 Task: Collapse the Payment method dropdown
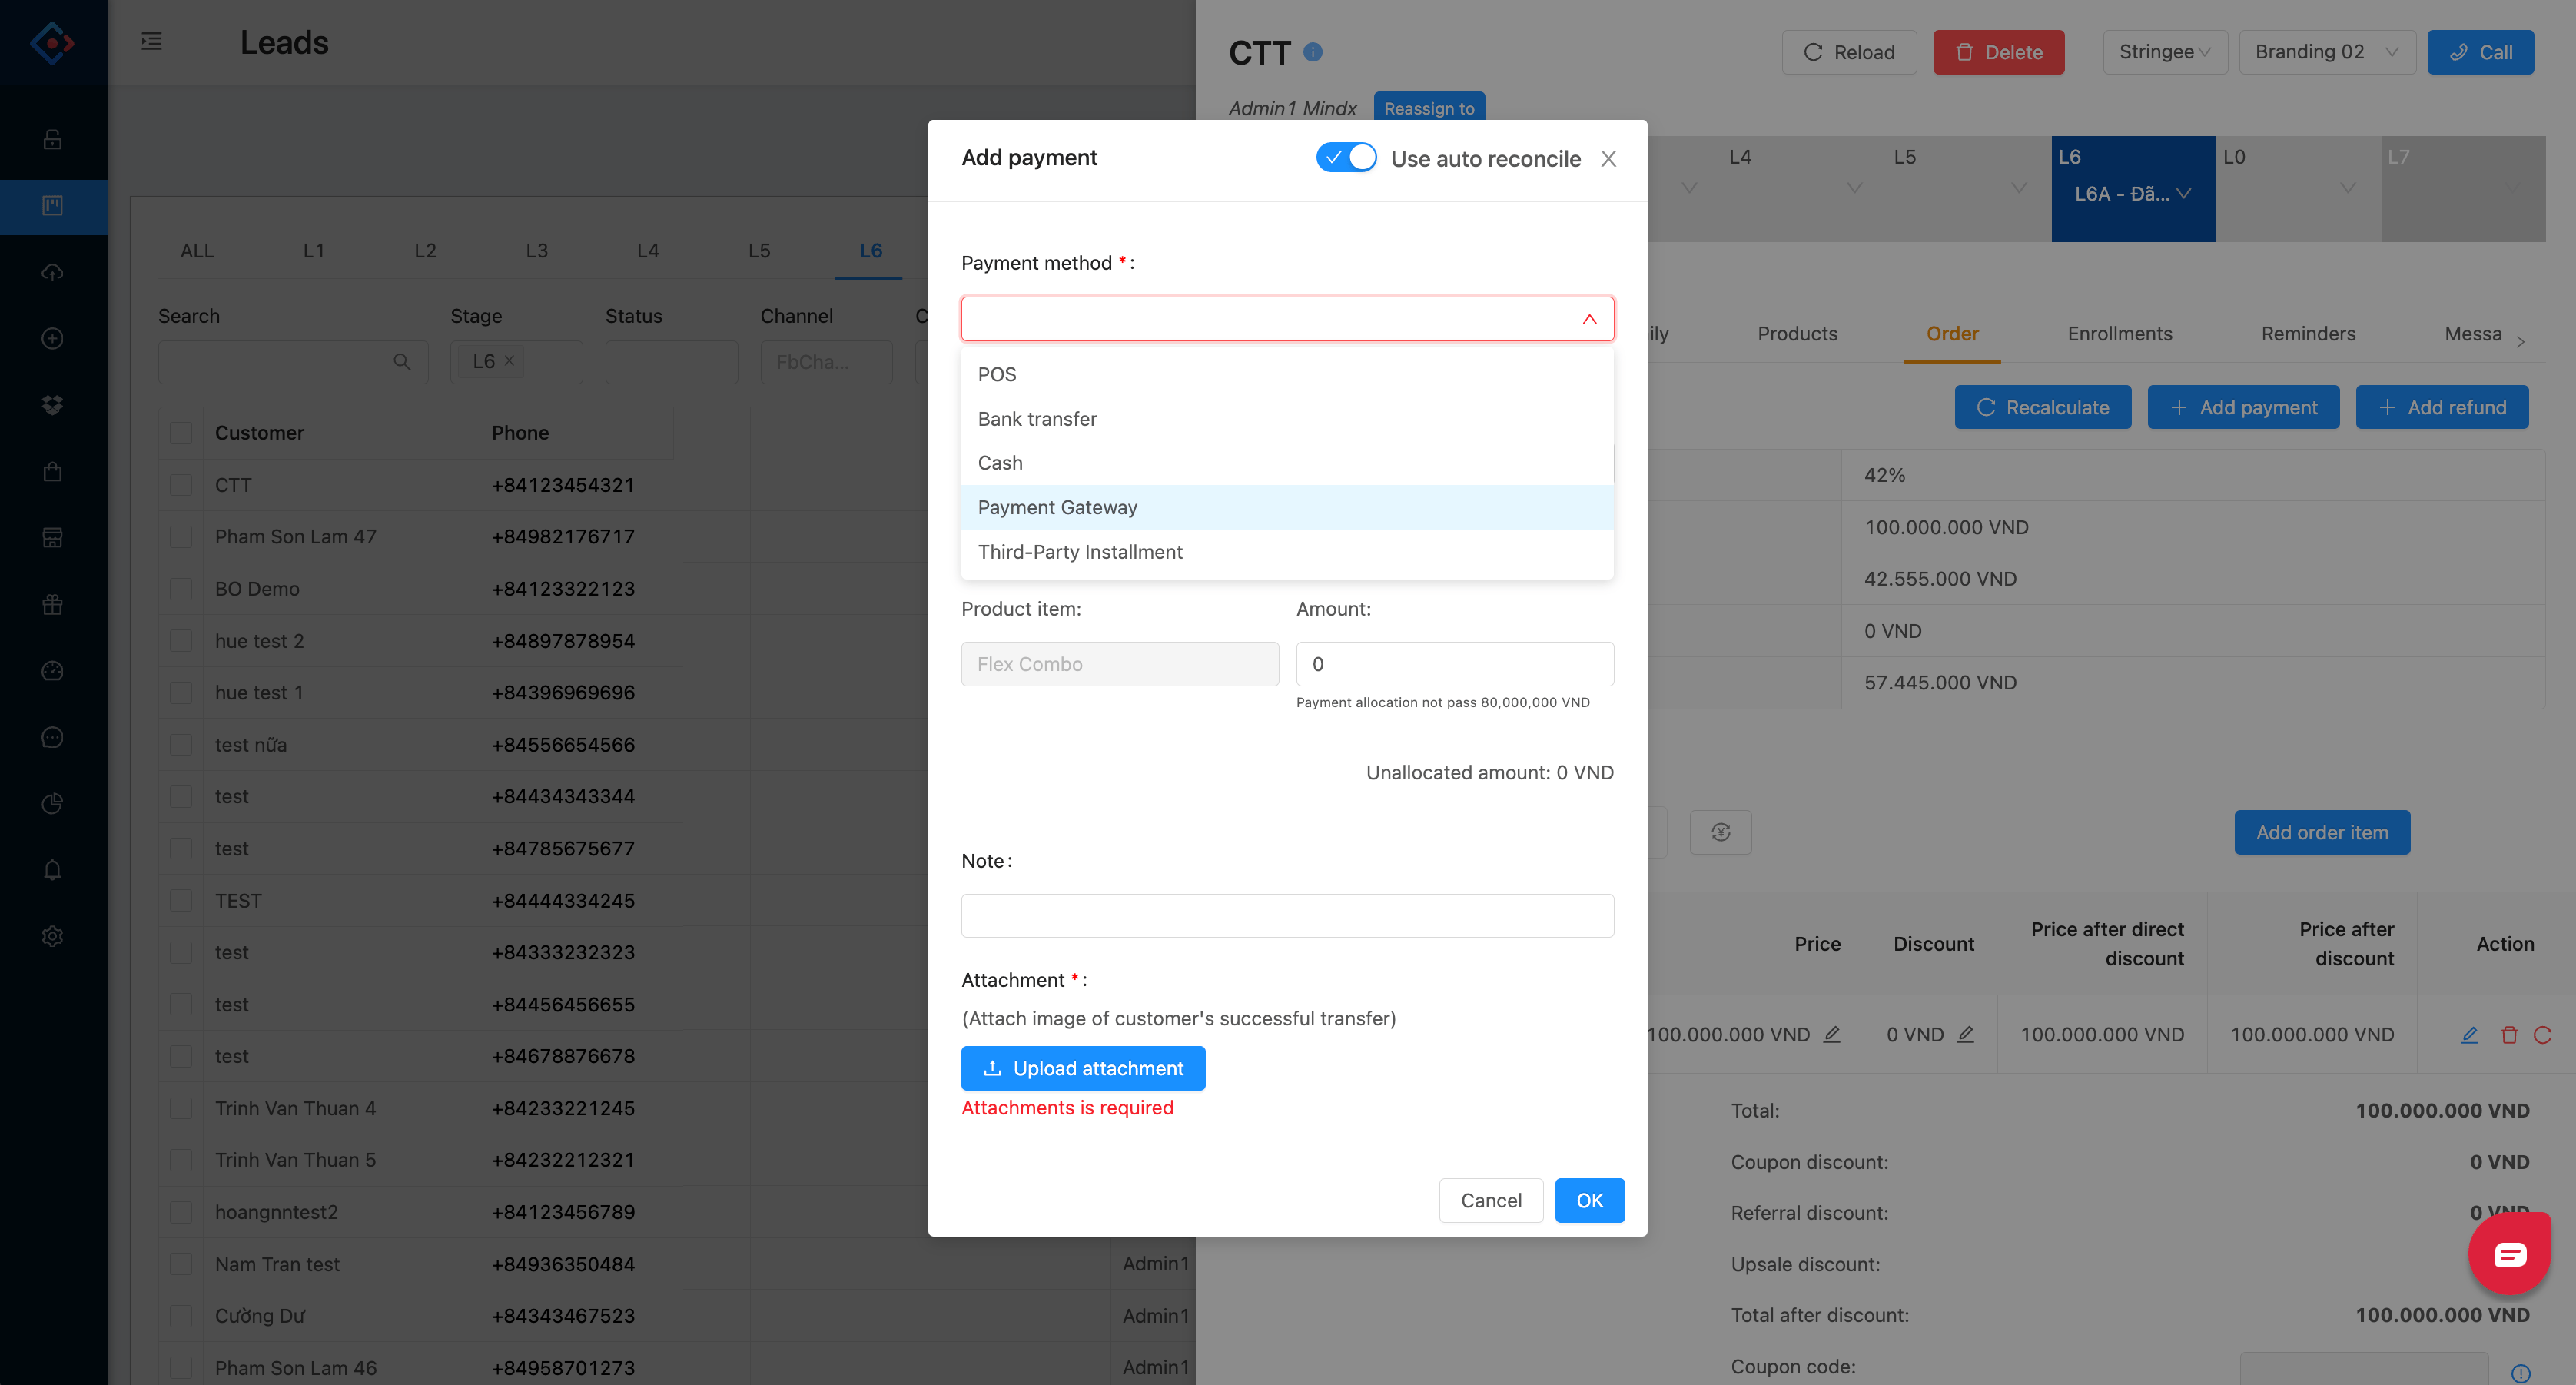pyautogui.click(x=1589, y=319)
